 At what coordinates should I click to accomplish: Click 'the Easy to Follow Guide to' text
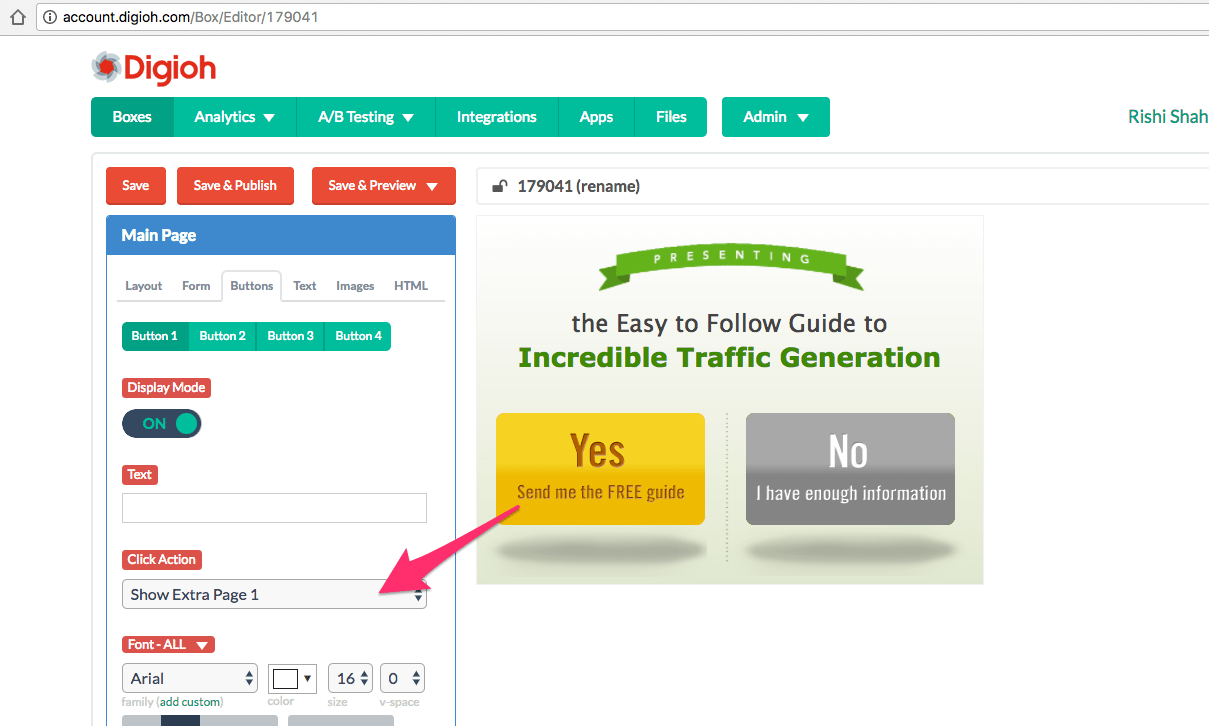point(729,323)
